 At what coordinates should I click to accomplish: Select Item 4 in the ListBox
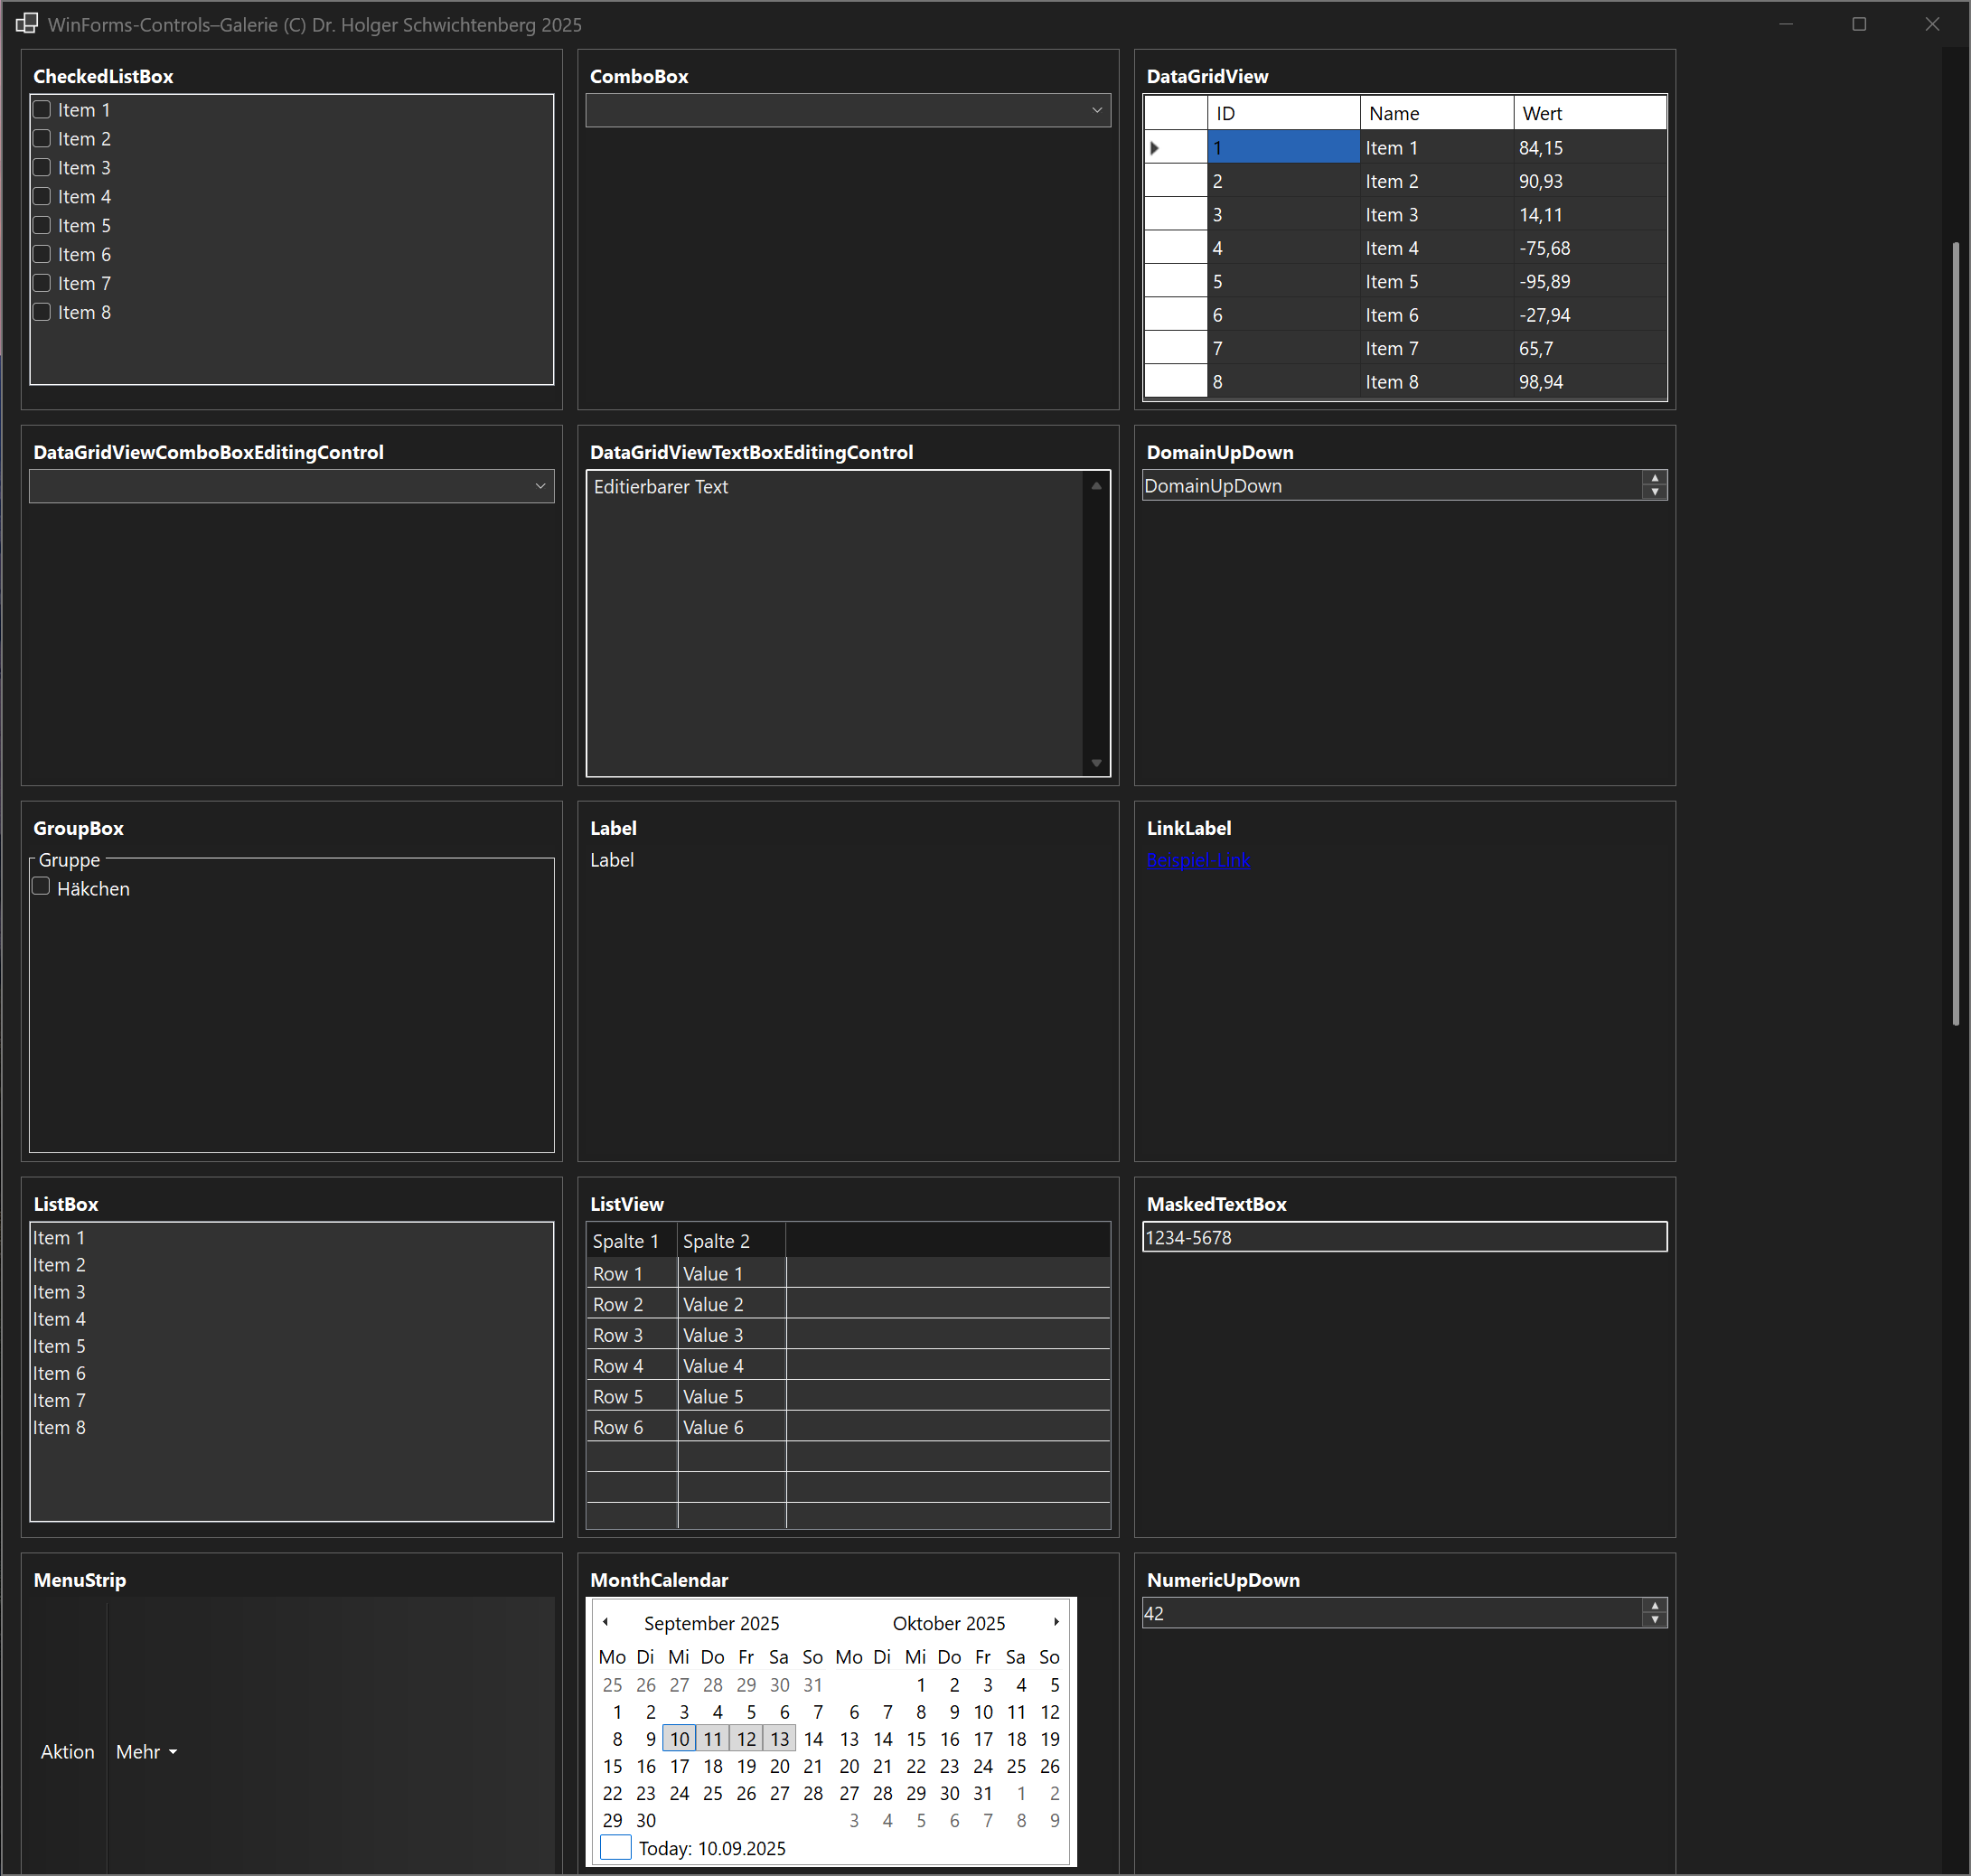60,1318
